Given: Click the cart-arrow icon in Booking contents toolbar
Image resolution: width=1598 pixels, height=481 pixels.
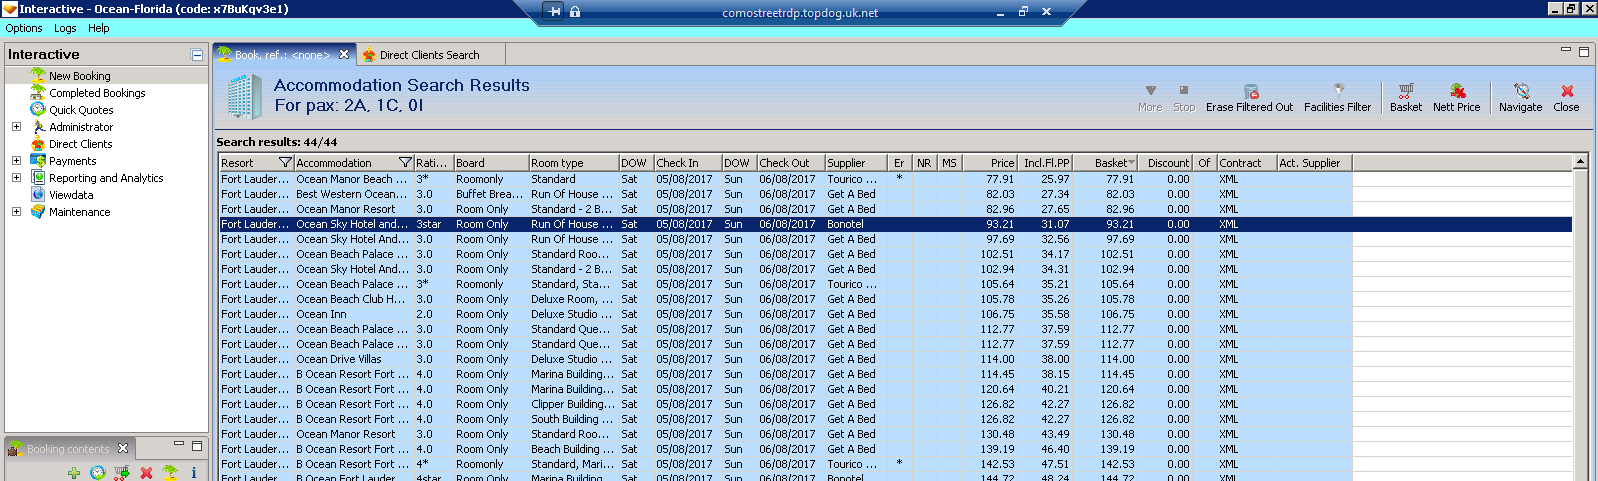Looking at the screenshot, I should [122, 473].
